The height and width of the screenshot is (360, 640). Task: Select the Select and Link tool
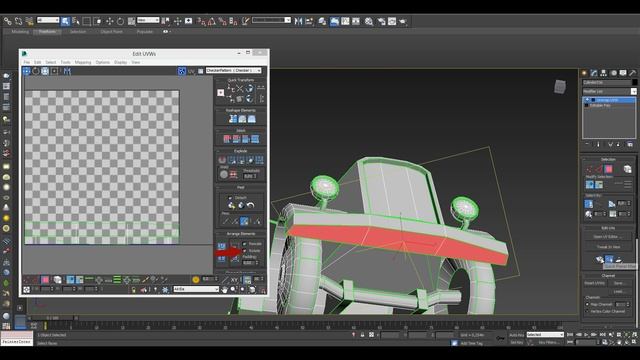tap(7, 21)
